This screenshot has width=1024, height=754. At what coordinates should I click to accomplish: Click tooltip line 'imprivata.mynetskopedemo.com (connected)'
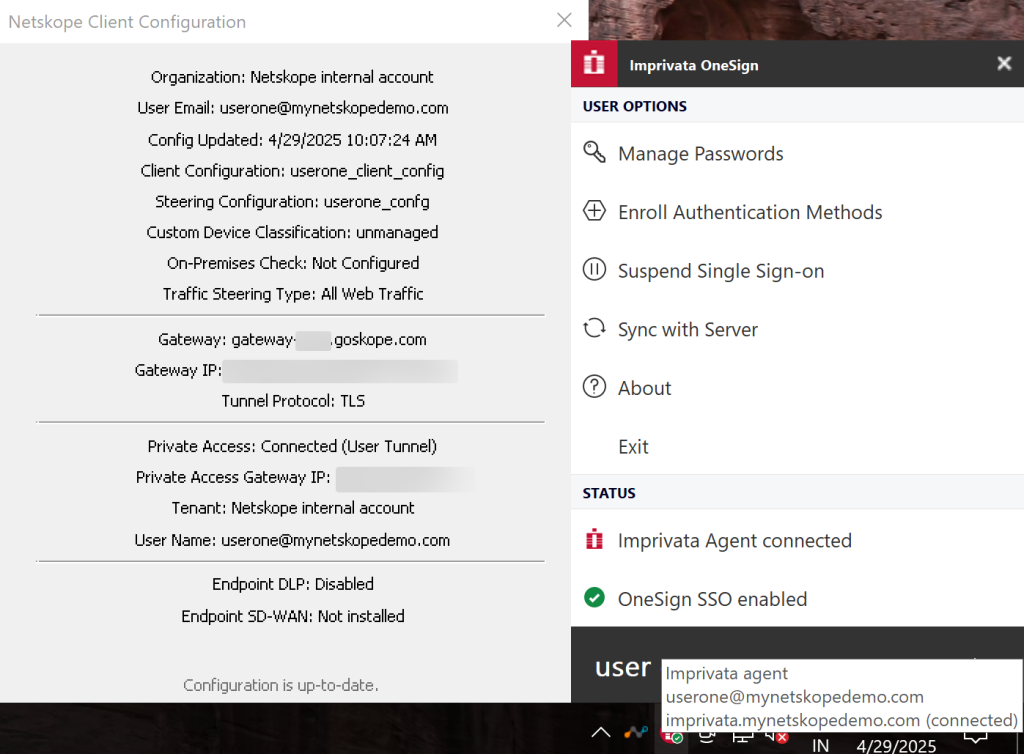(841, 719)
